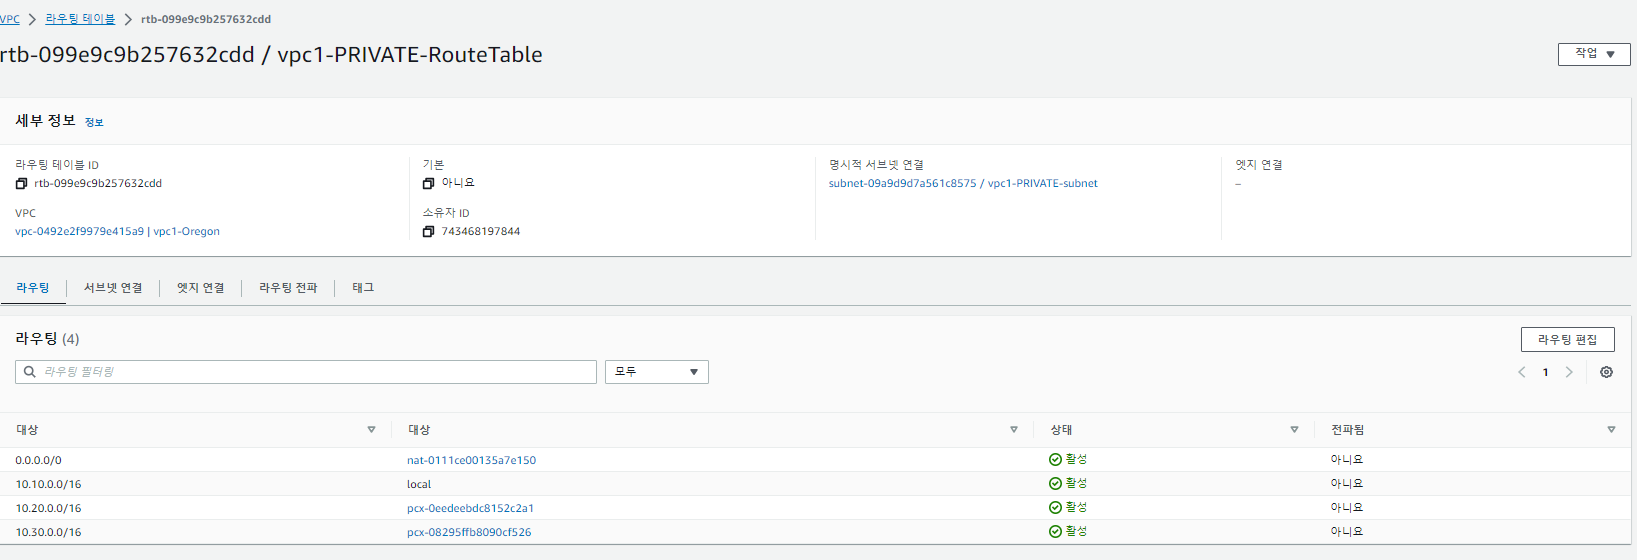This screenshot has height=560, width=1637.
Task: Go to next page of routes
Action: click(x=1569, y=372)
